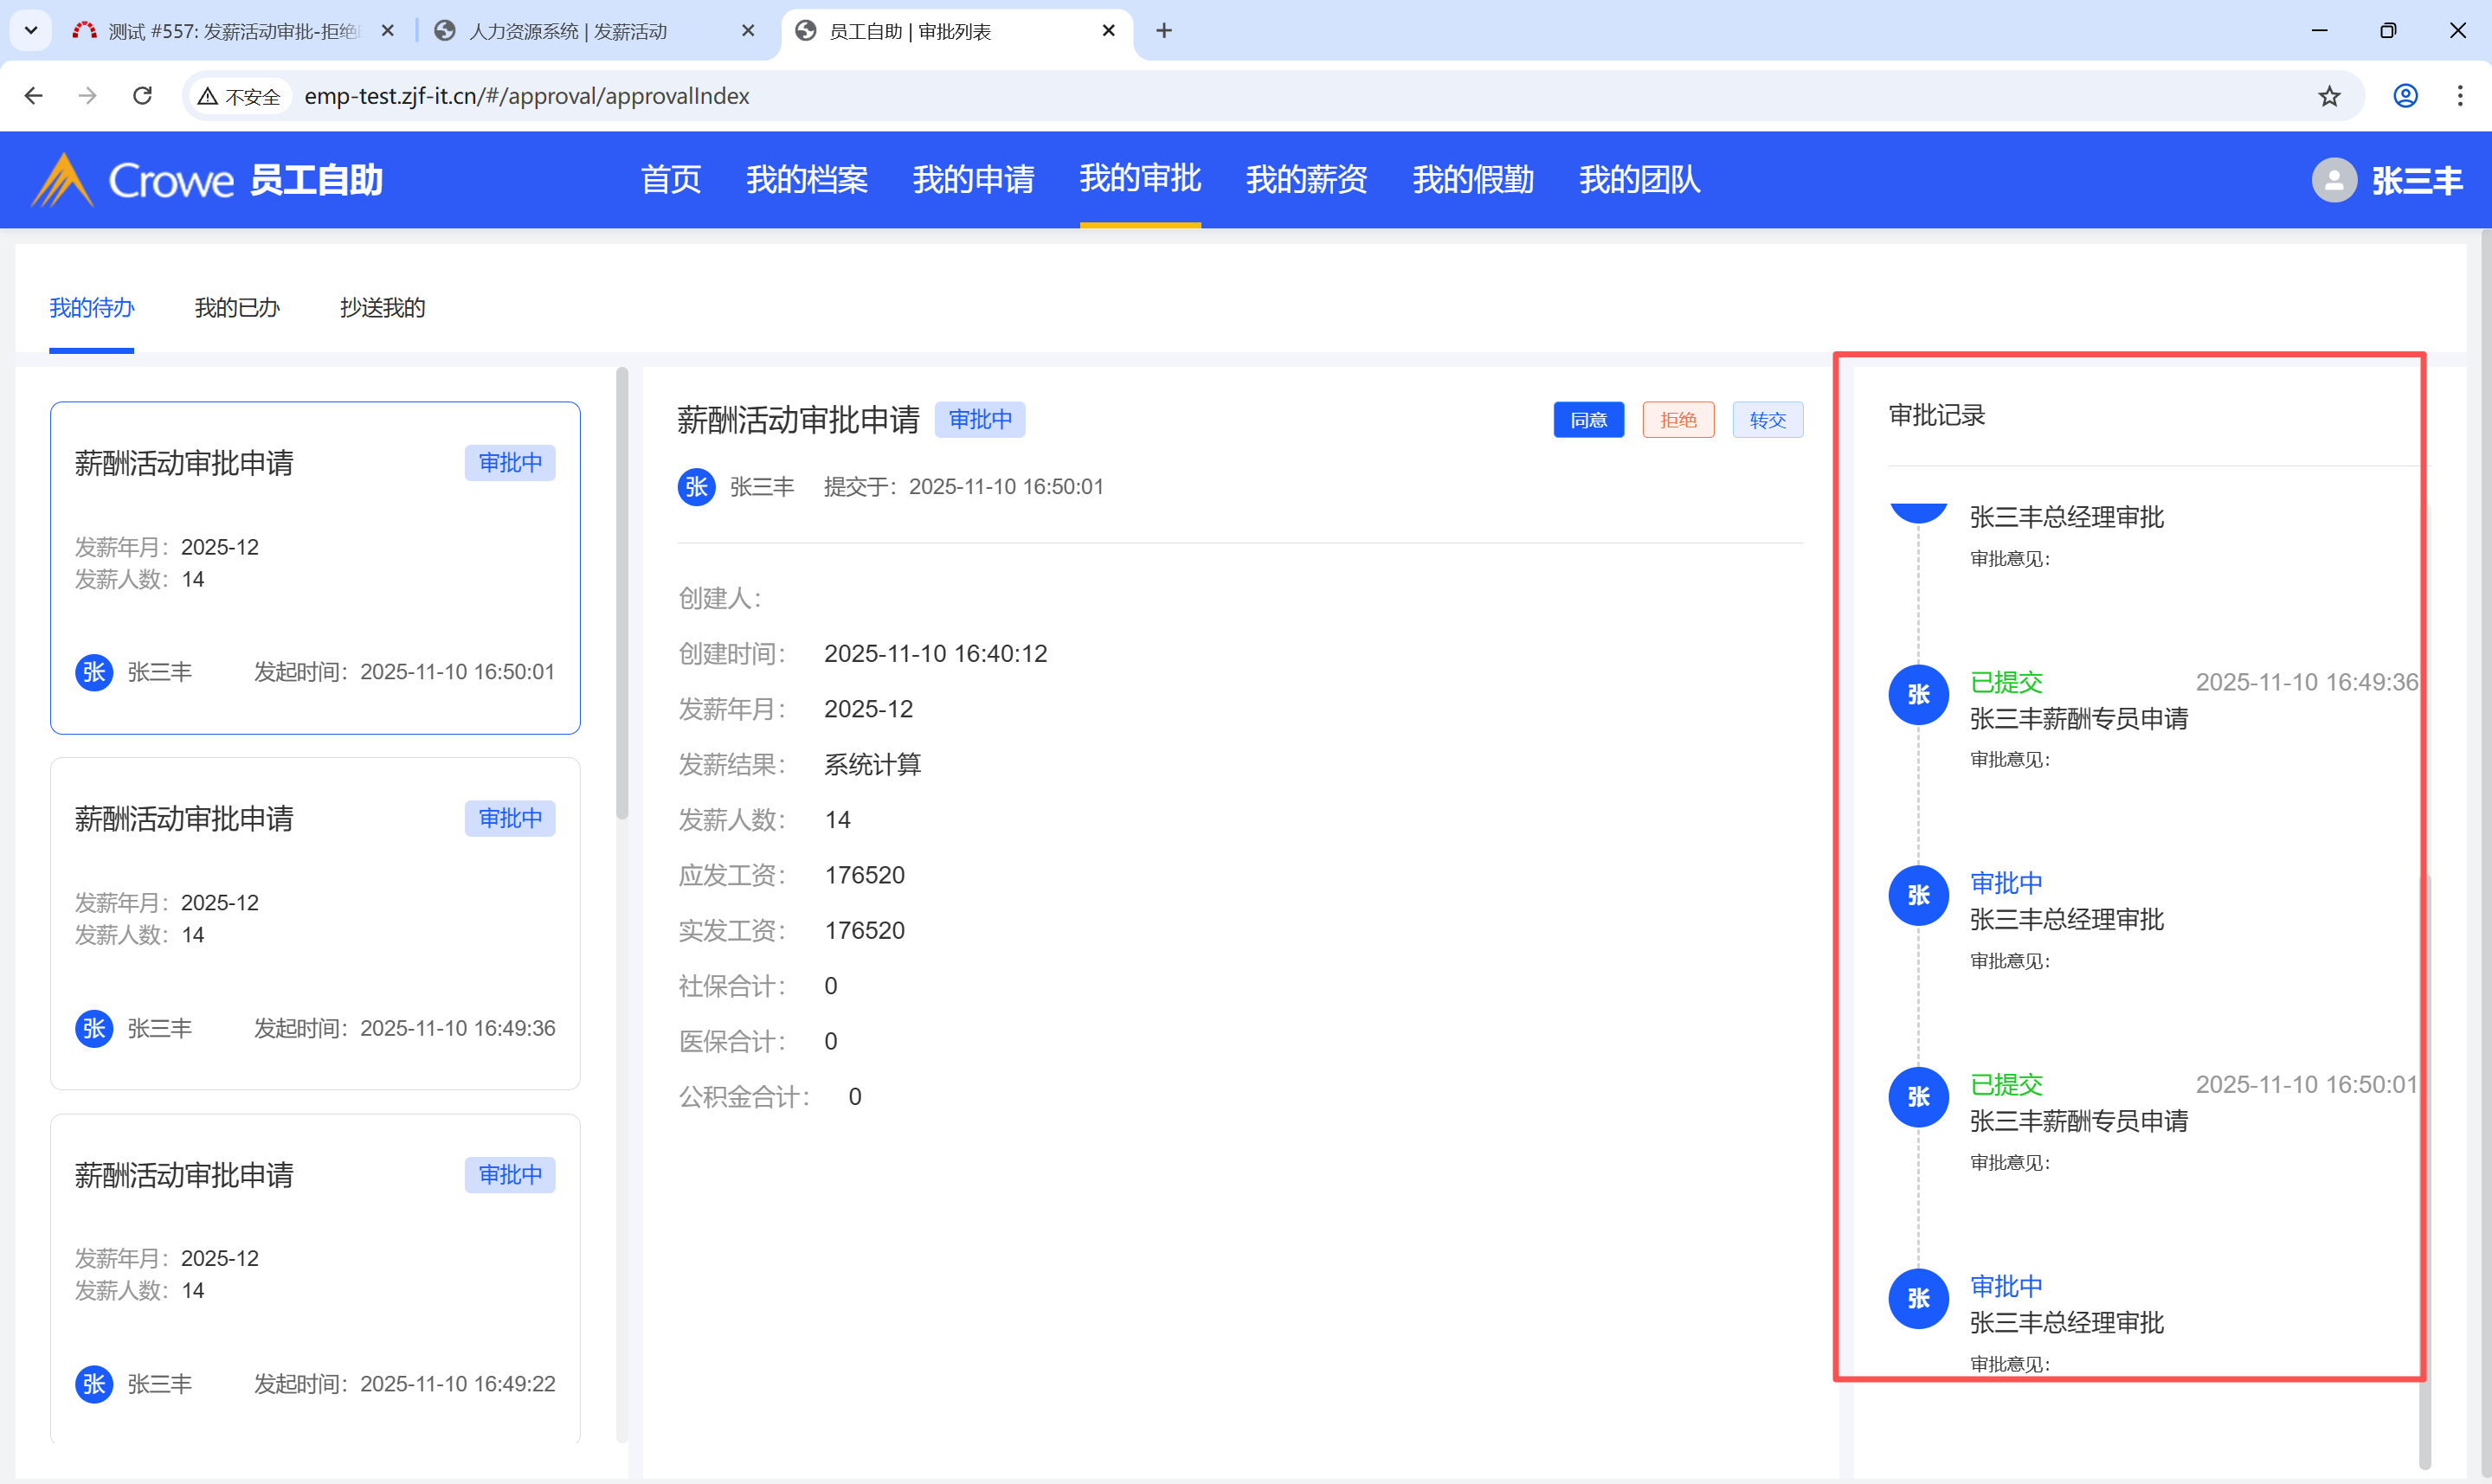The image size is (2492, 1484).
Task: Open a new browser tab
Action: (1163, 31)
